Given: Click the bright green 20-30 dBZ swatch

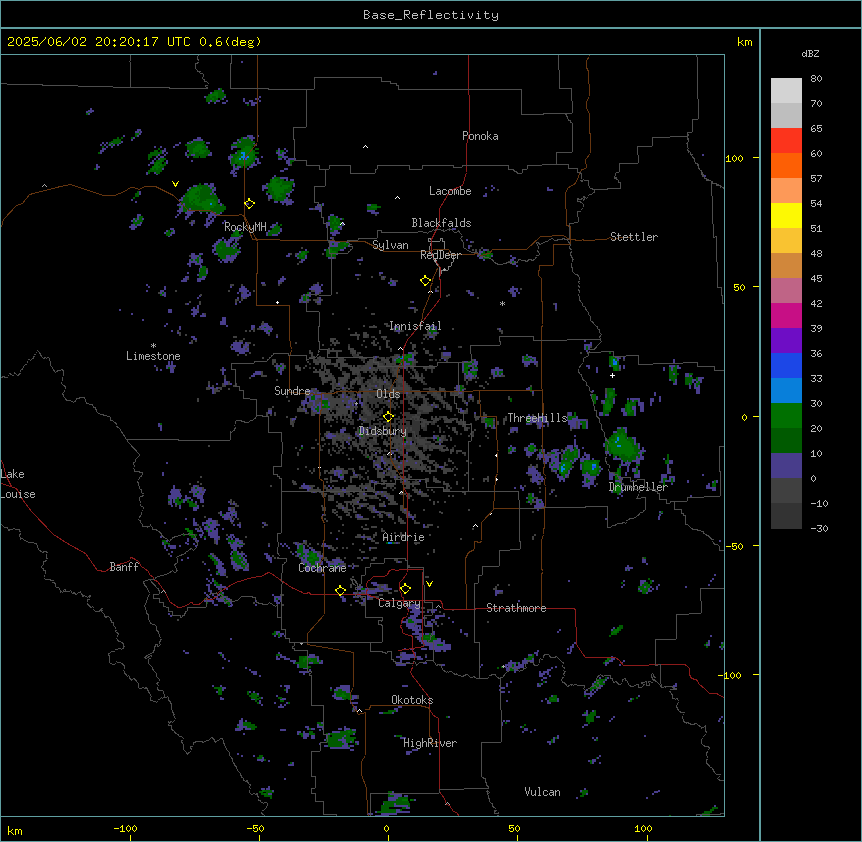Looking at the screenshot, I should pyautogui.click(x=786, y=416).
